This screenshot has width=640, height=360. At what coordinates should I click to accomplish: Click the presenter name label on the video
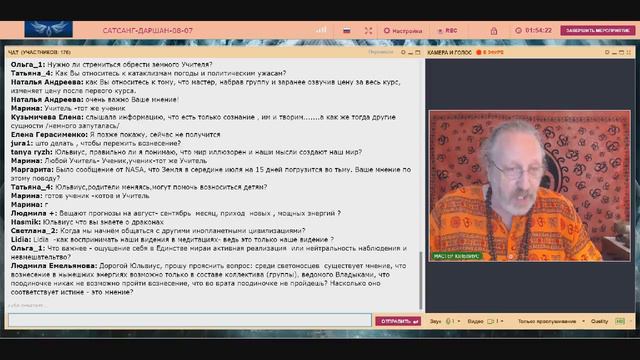coord(457,256)
